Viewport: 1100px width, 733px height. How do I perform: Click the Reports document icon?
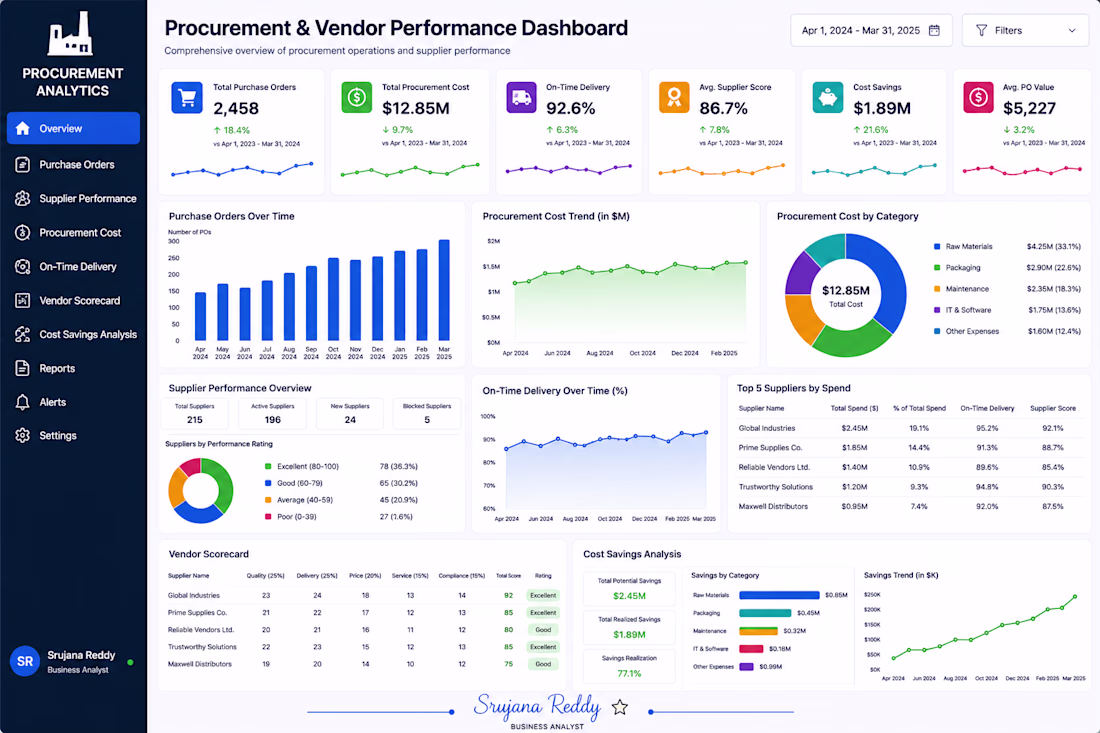[22, 368]
